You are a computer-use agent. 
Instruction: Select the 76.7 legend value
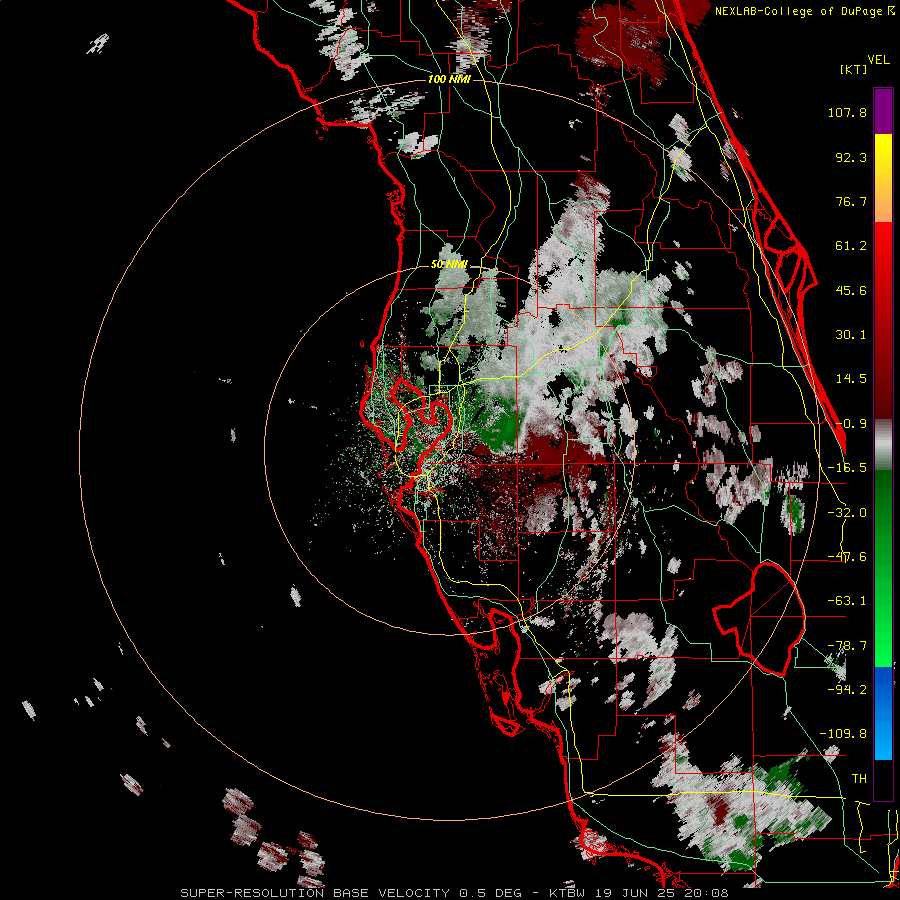pyautogui.click(x=851, y=201)
